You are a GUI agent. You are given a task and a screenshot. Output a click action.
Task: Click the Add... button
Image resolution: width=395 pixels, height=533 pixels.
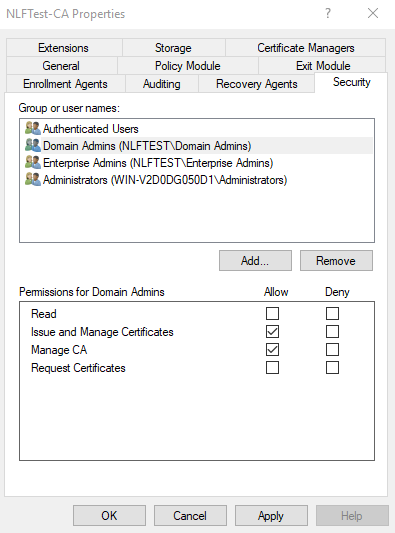click(255, 261)
